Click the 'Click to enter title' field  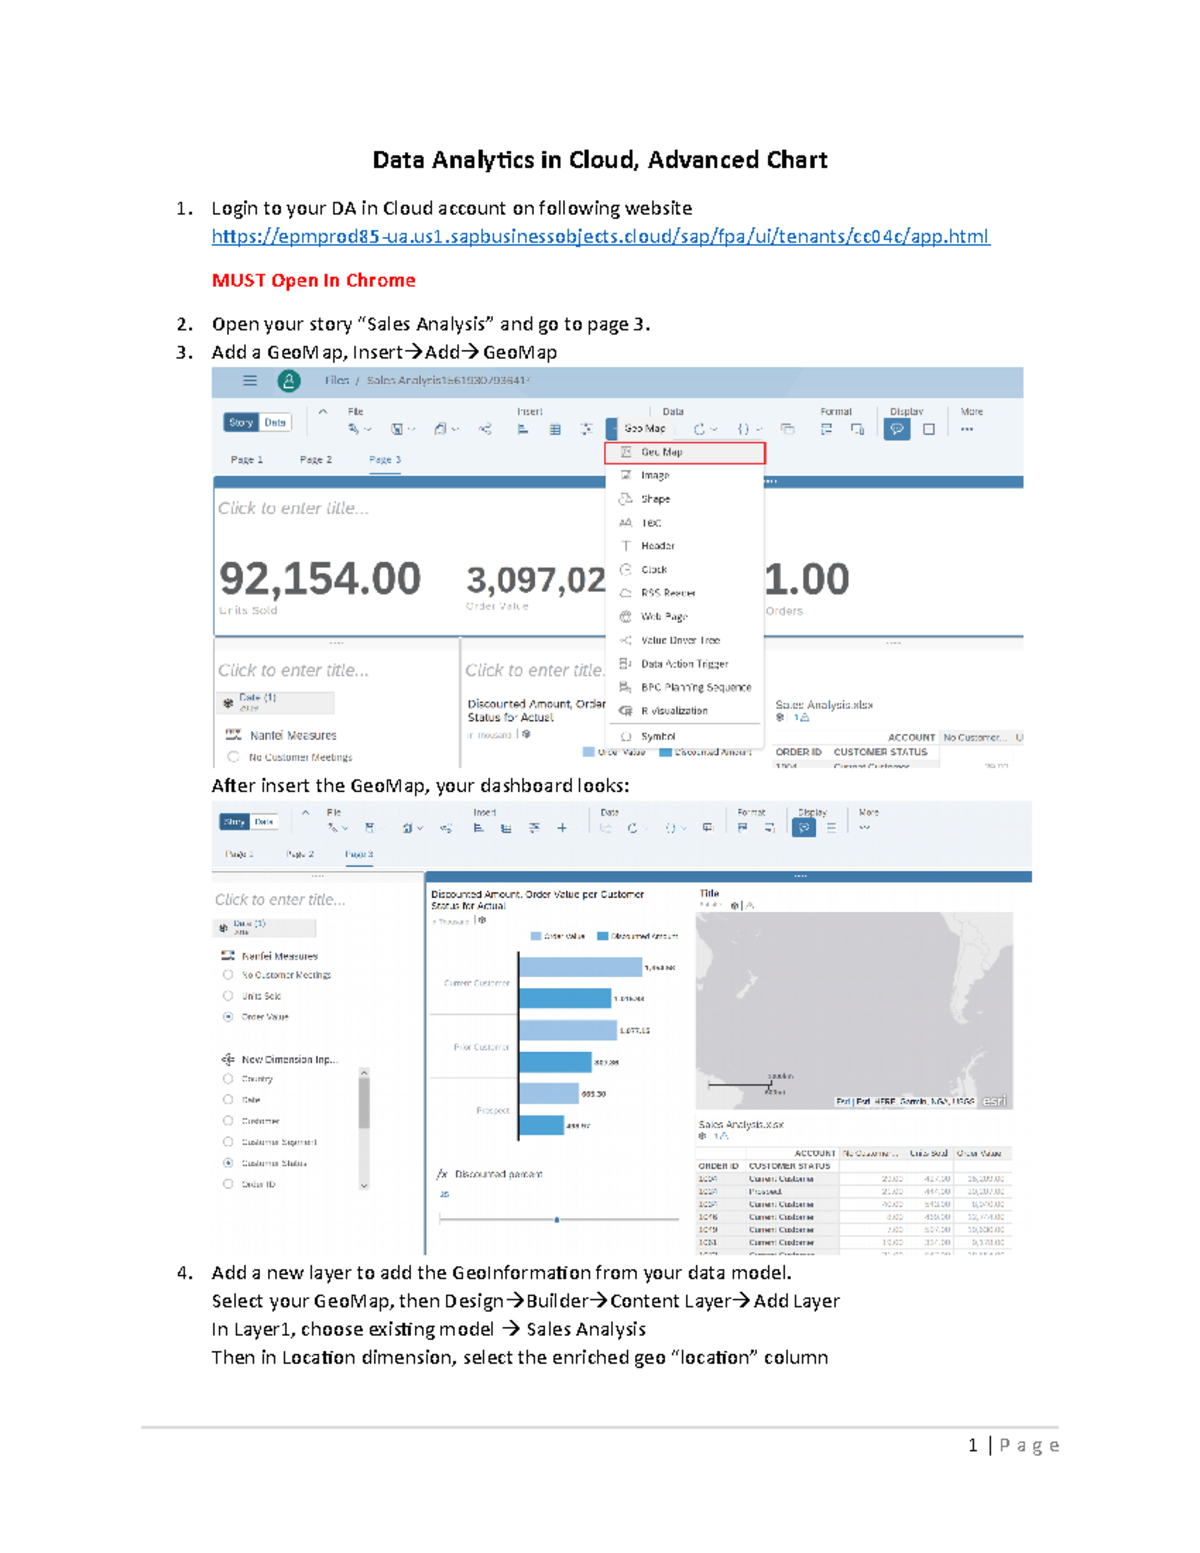(280, 900)
